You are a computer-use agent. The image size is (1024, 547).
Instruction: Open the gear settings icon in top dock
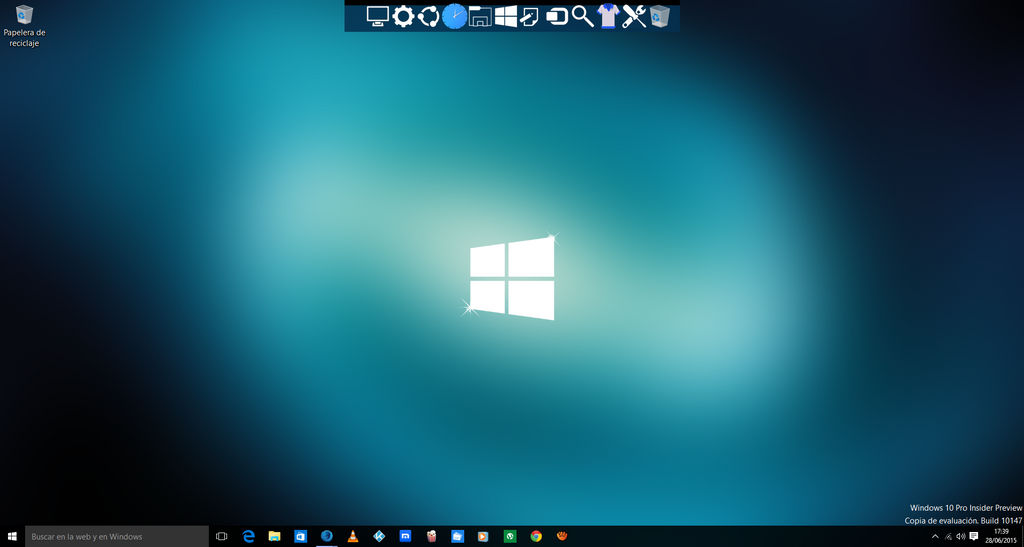403,16
